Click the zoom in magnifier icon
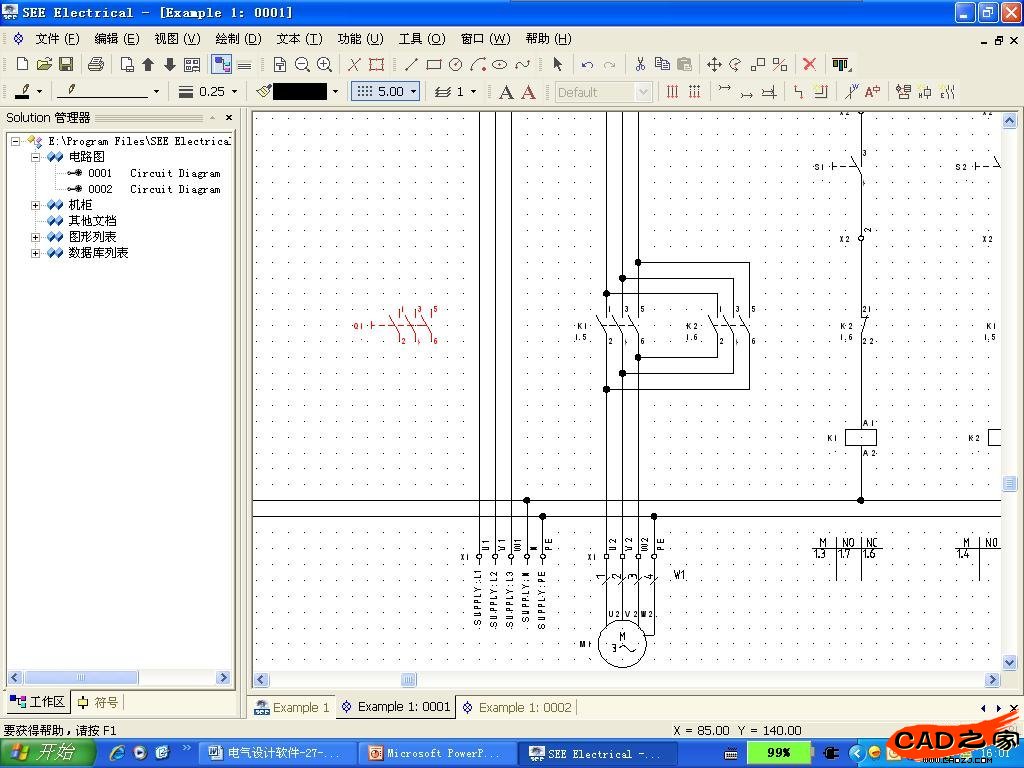The image size is (1024, 768). (324, 64)
